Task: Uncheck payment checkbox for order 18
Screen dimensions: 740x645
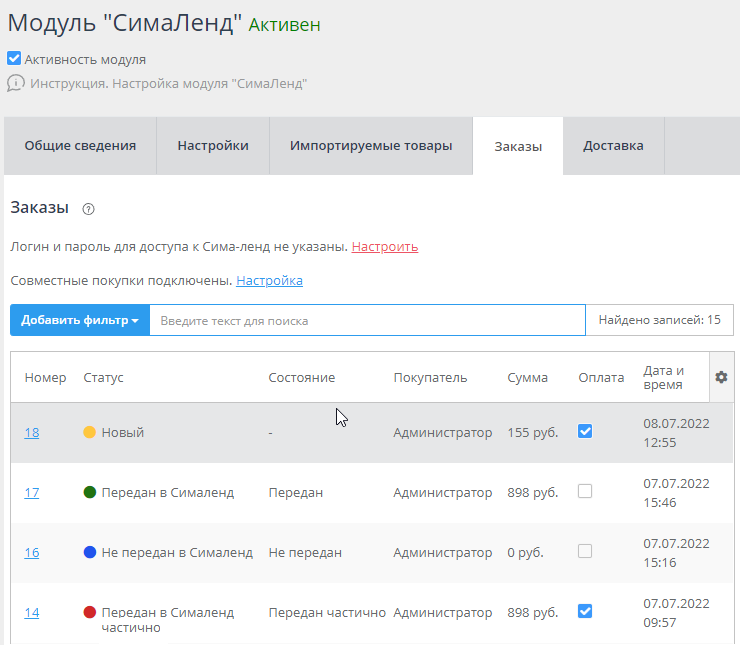Action: (585, 431)
